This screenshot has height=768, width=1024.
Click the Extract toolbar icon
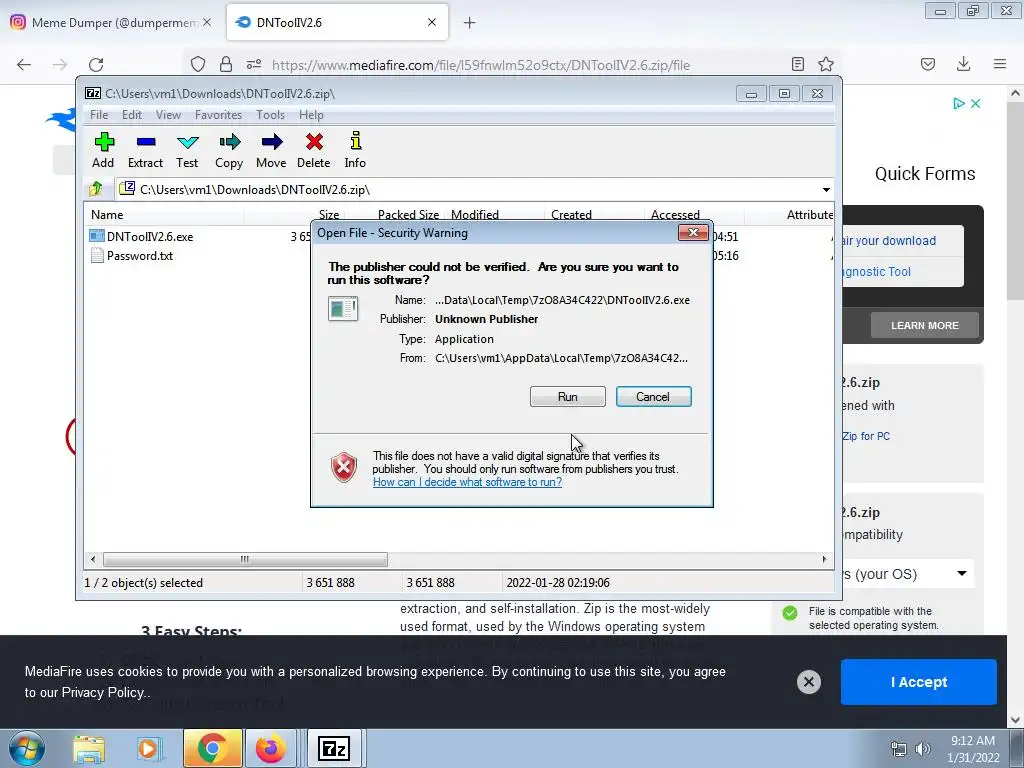[145, 151]
